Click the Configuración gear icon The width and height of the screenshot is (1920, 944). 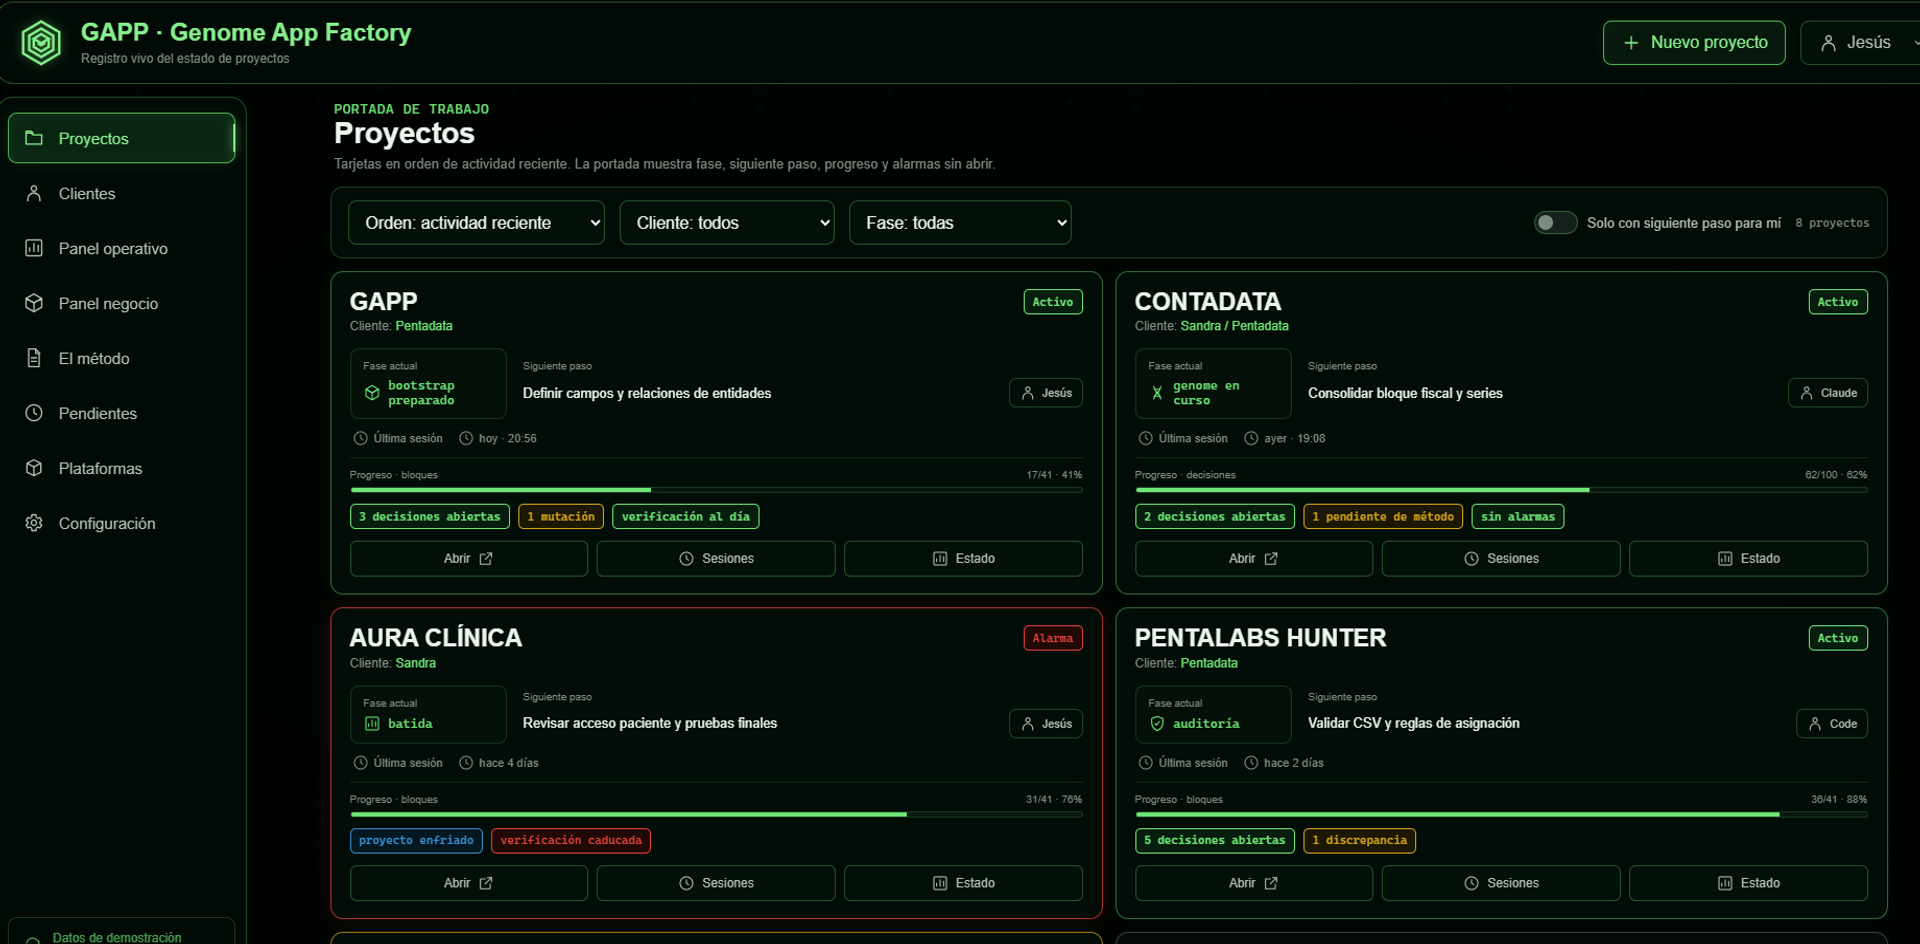(x=34, y=523)
